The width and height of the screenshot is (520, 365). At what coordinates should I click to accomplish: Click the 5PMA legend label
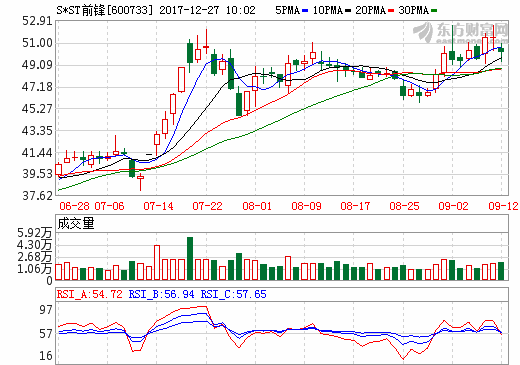click(288, 10)
